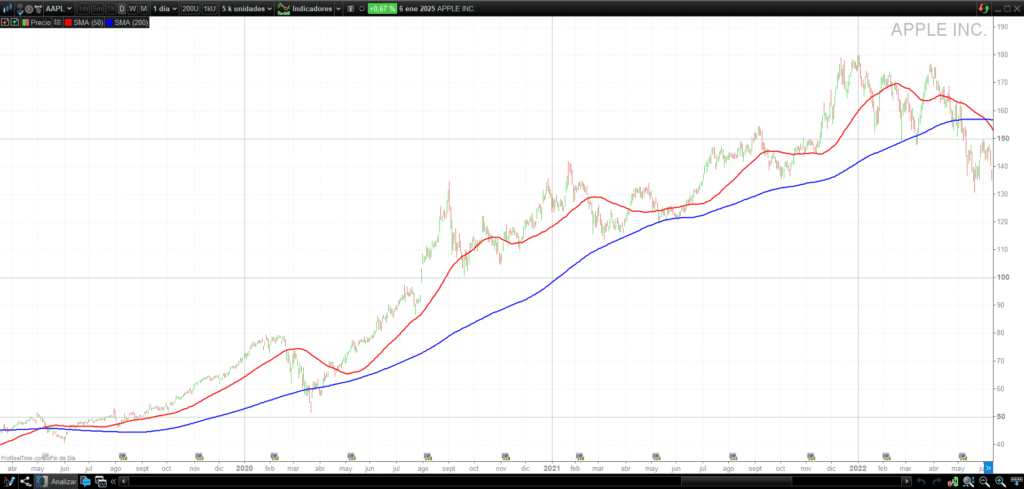Click the red-green refresh arrows icon
1024x489 pixels.
(984, 8)
